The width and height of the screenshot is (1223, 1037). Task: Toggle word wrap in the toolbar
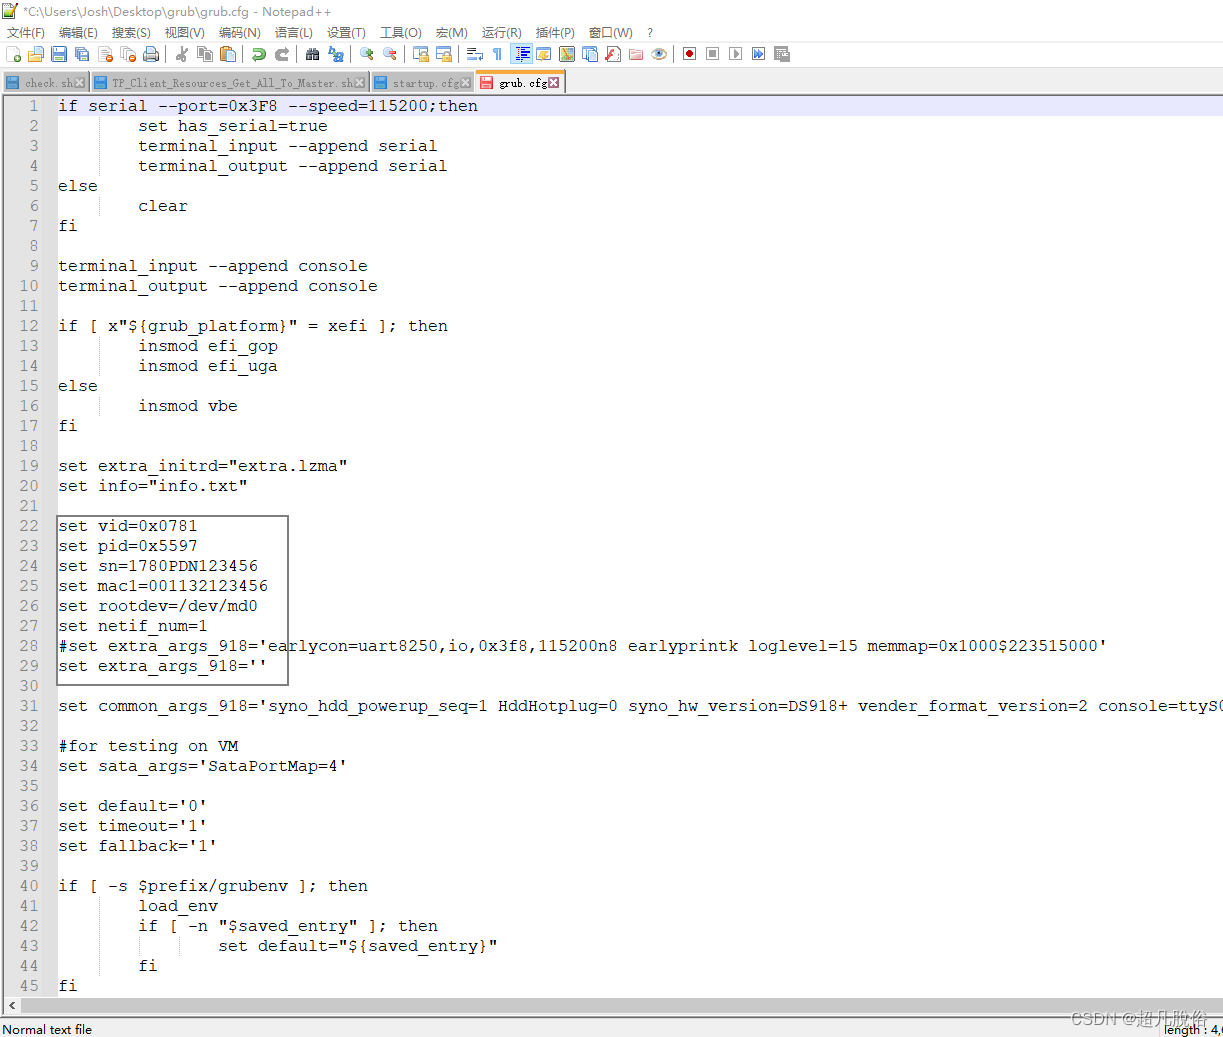pyautogui.click(x=475, y=54)
